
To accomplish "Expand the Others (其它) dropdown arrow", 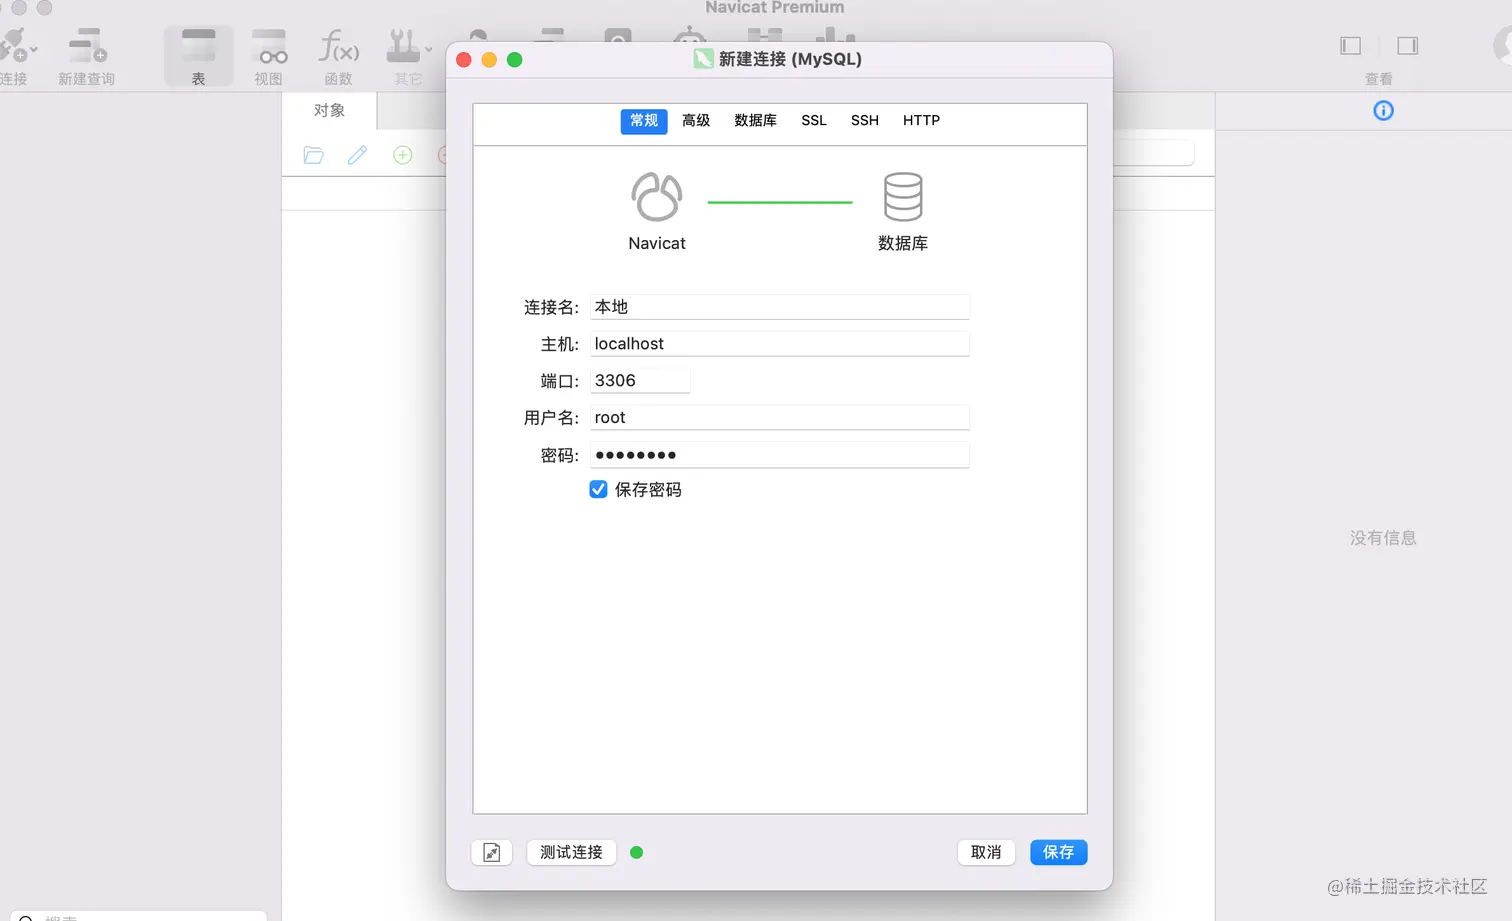I will (429, 49).
